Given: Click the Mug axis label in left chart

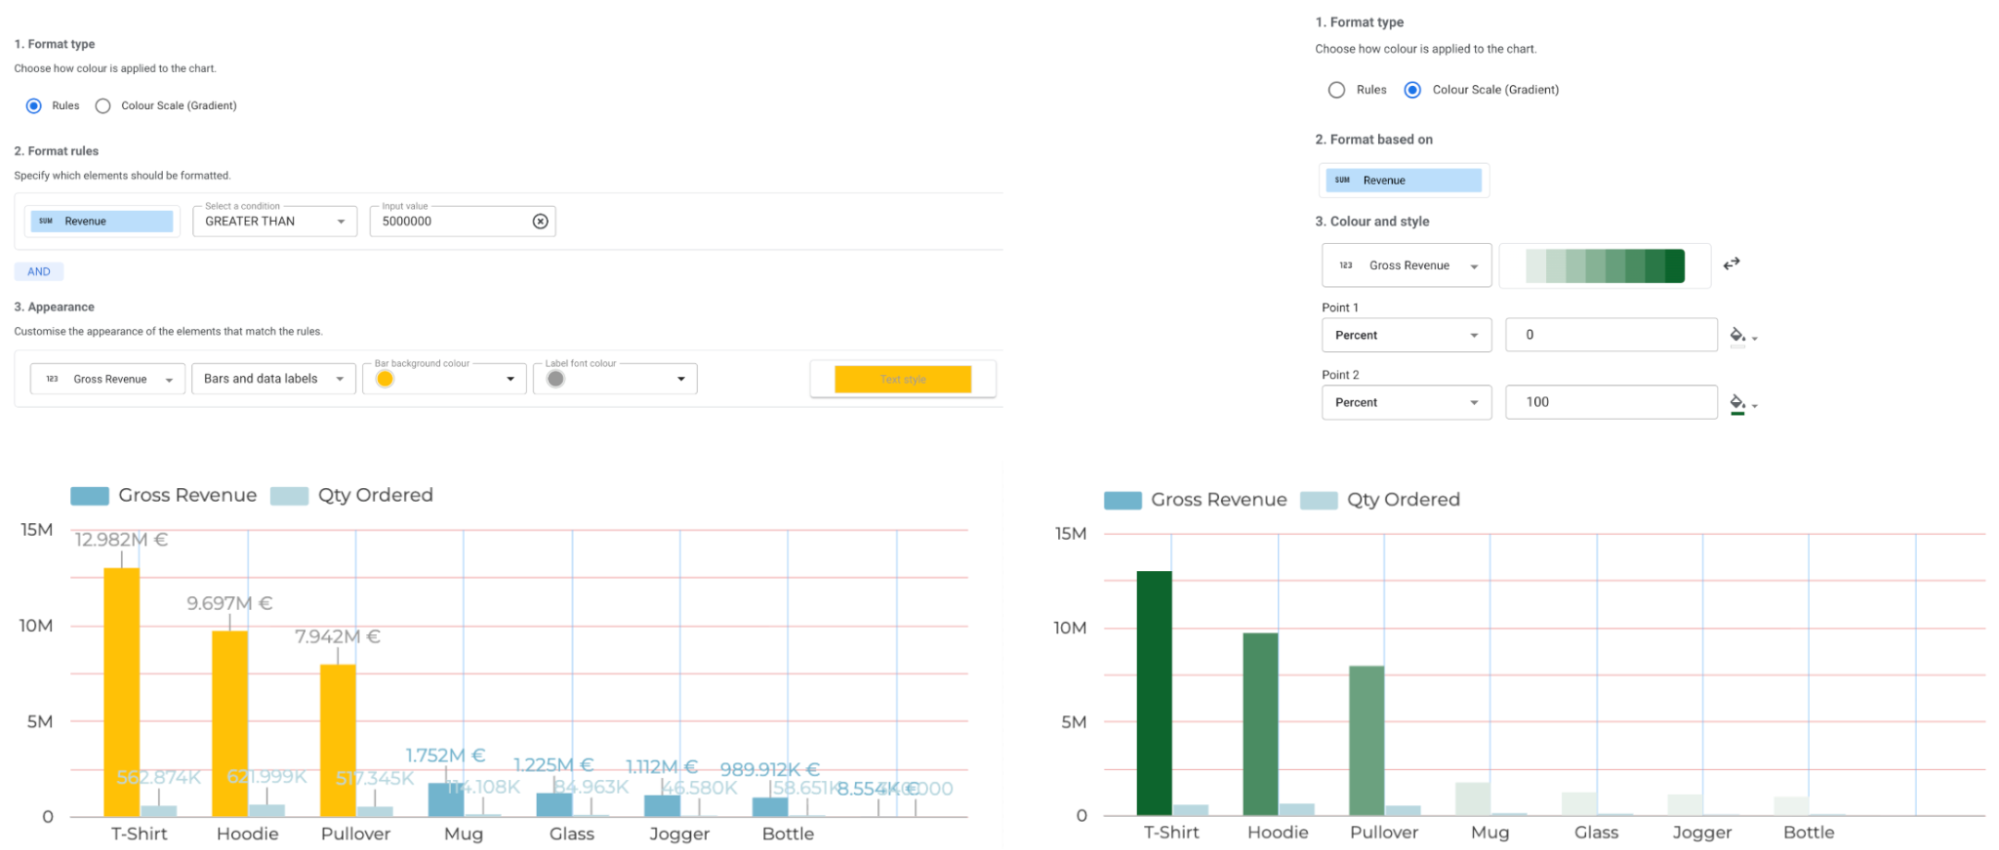Looking at the screenshot, I should point(464,834).
